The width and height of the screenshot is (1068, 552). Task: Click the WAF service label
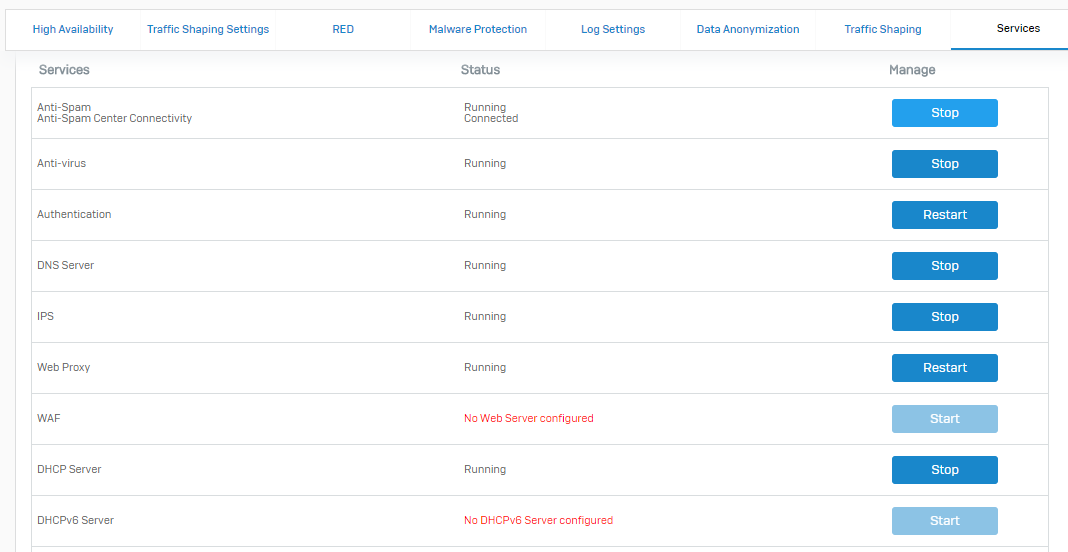click(48, 418)
